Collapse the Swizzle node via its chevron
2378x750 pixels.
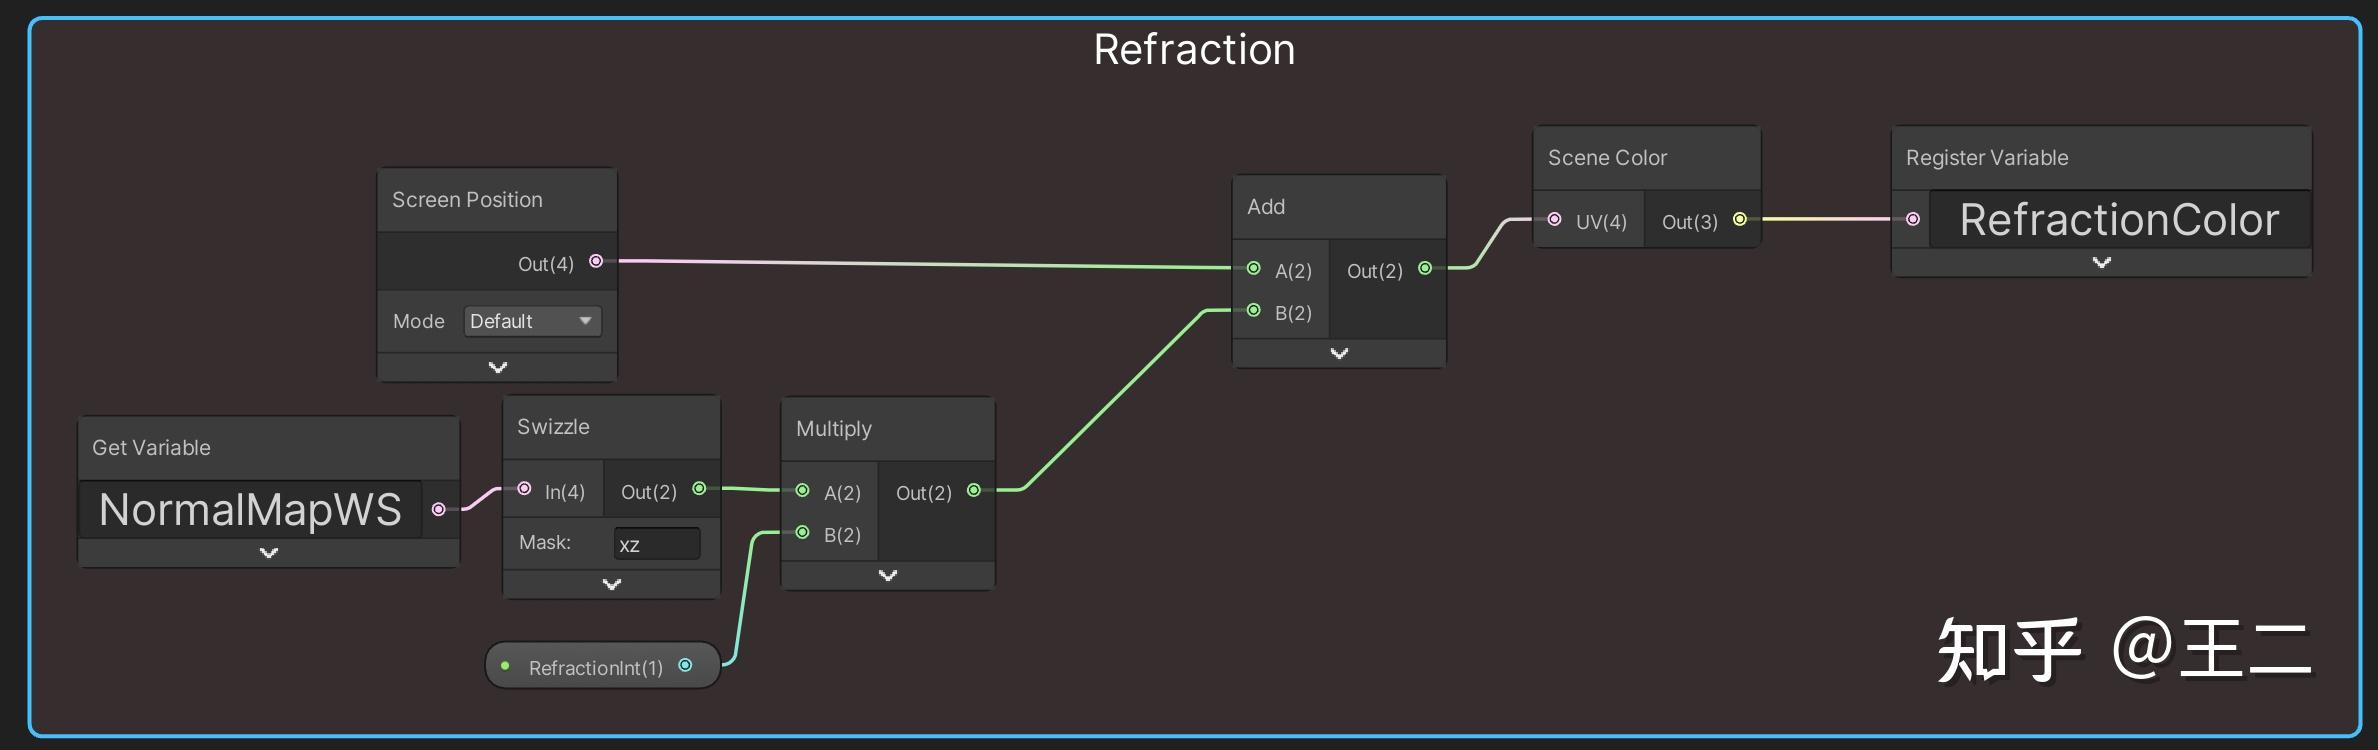(612, 584)
